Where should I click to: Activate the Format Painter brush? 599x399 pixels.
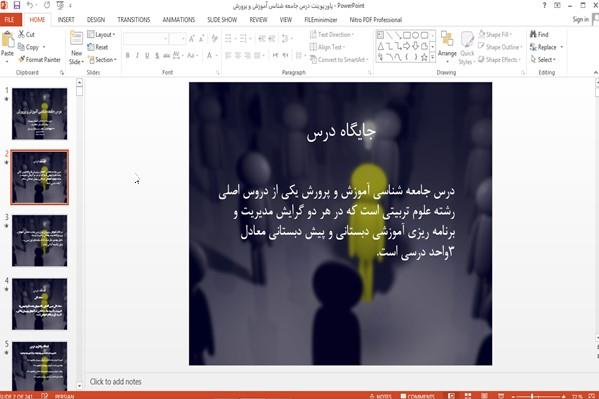tap(21, 59)
